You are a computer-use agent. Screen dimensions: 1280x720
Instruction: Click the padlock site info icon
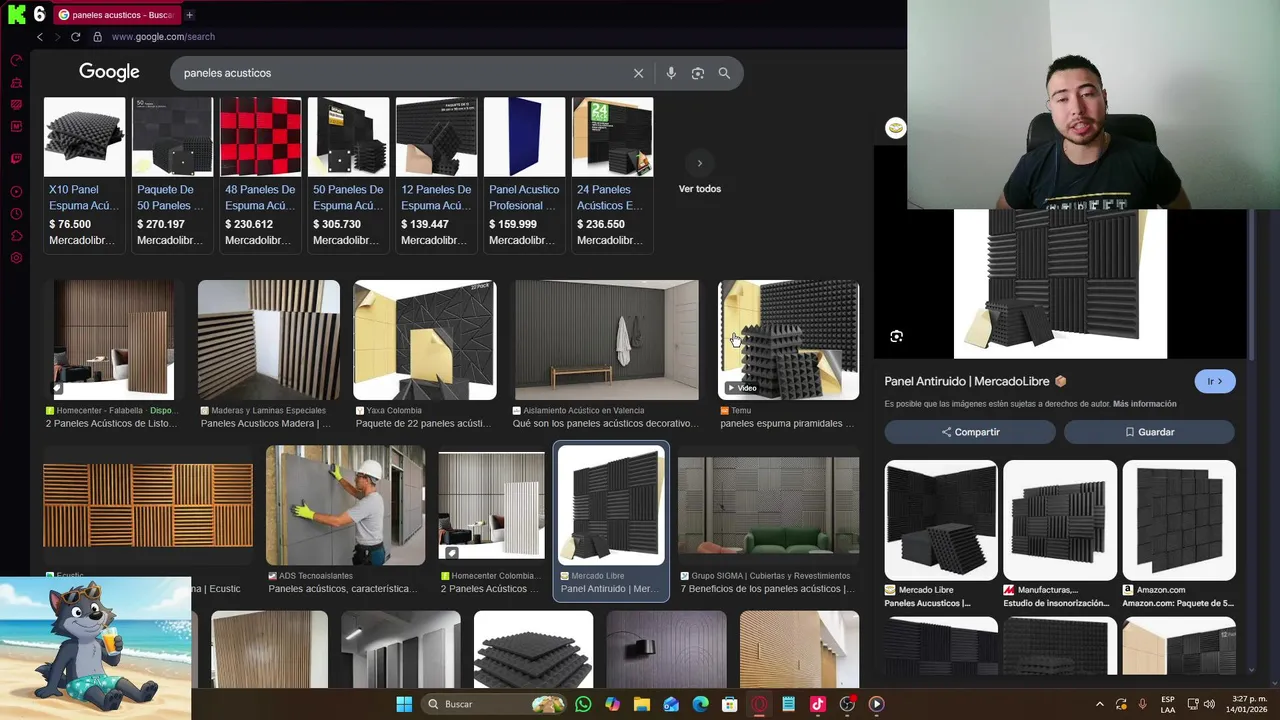point(97,37)
